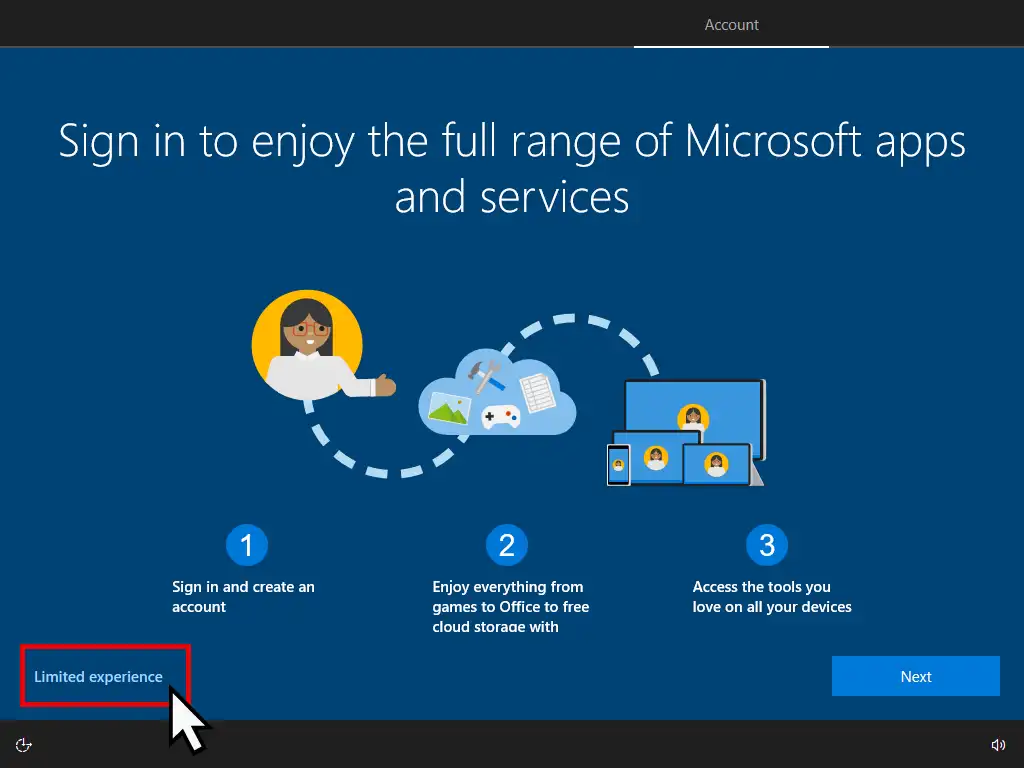Screen dimensions: 1024x768
Task: Click the hammer and wrench tools icon
Action: (489, 377)
